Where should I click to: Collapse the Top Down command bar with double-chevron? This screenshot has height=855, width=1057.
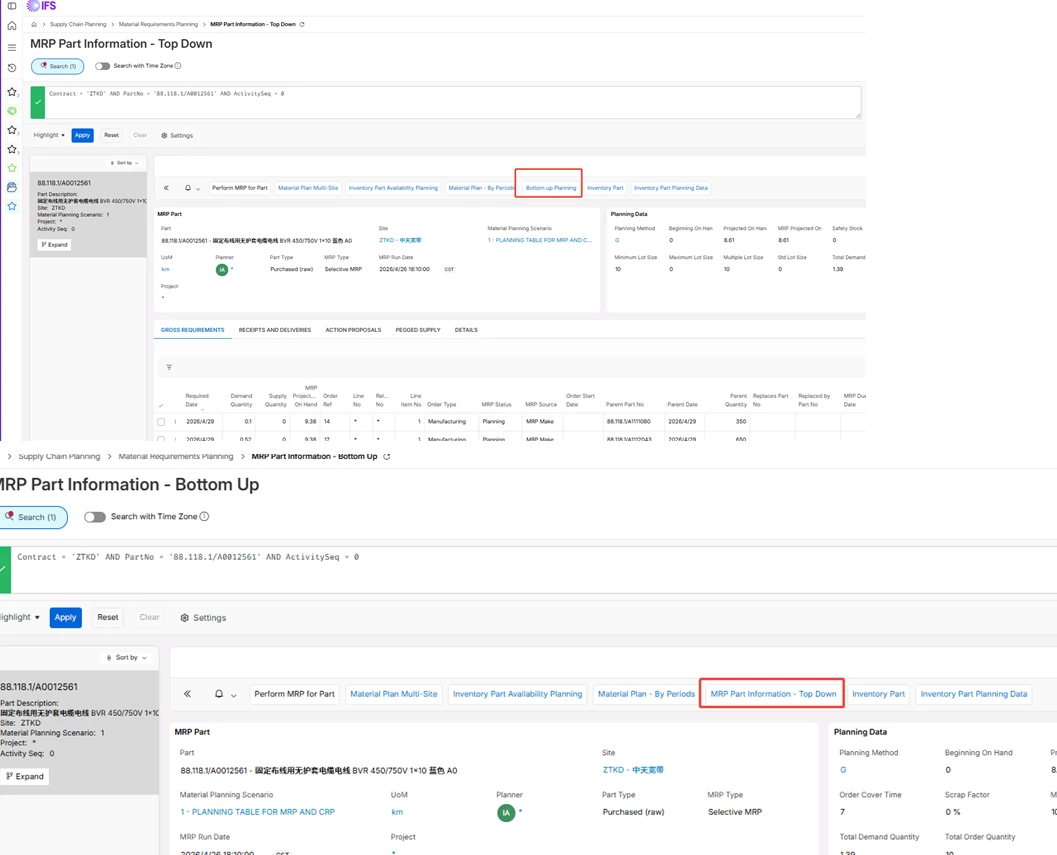click(x=167, y=188)
